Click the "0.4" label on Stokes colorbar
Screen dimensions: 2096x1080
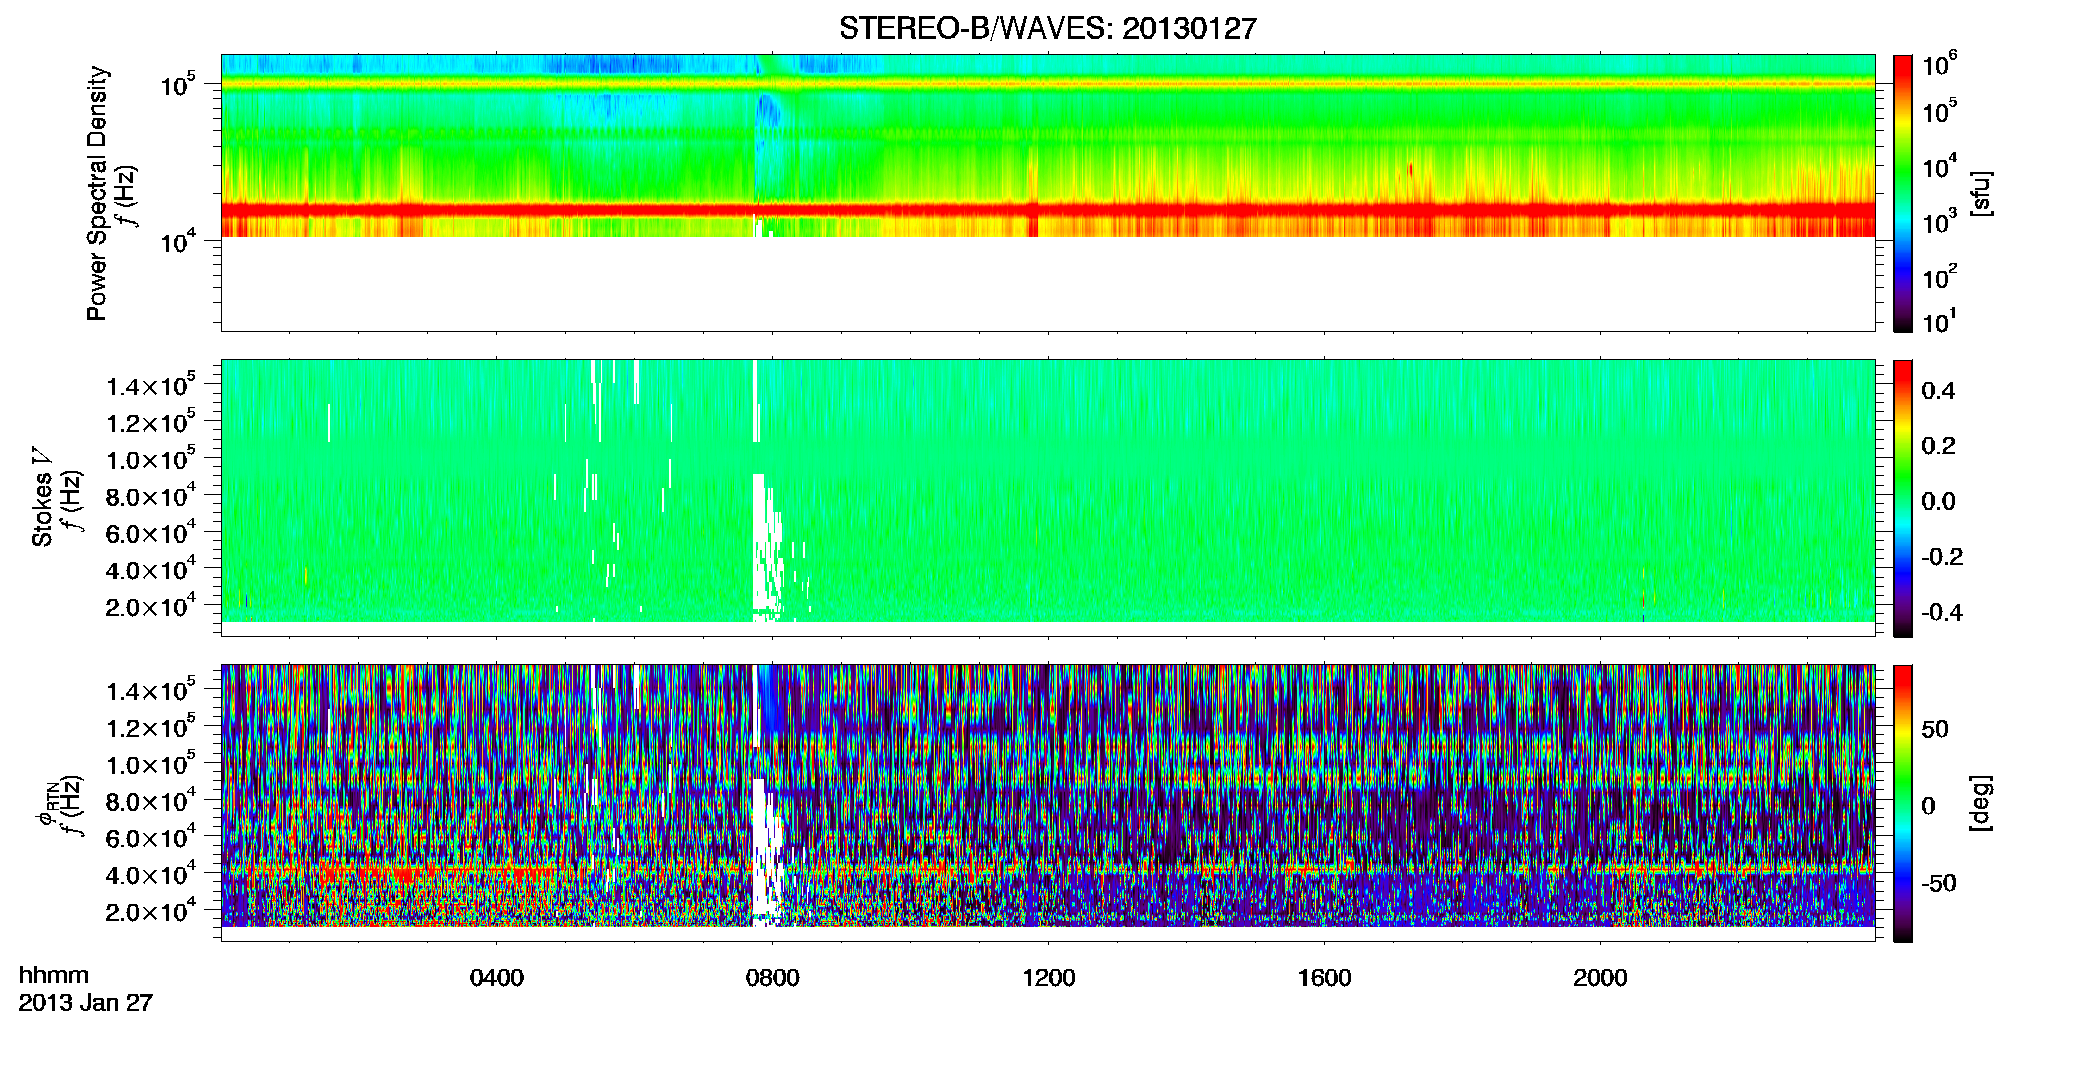coord(1938,391)
